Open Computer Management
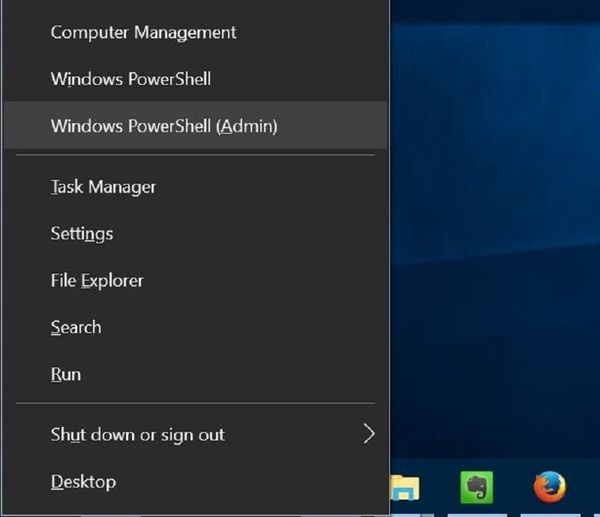Viewport: 600px width, 517px height. point(143,32)
